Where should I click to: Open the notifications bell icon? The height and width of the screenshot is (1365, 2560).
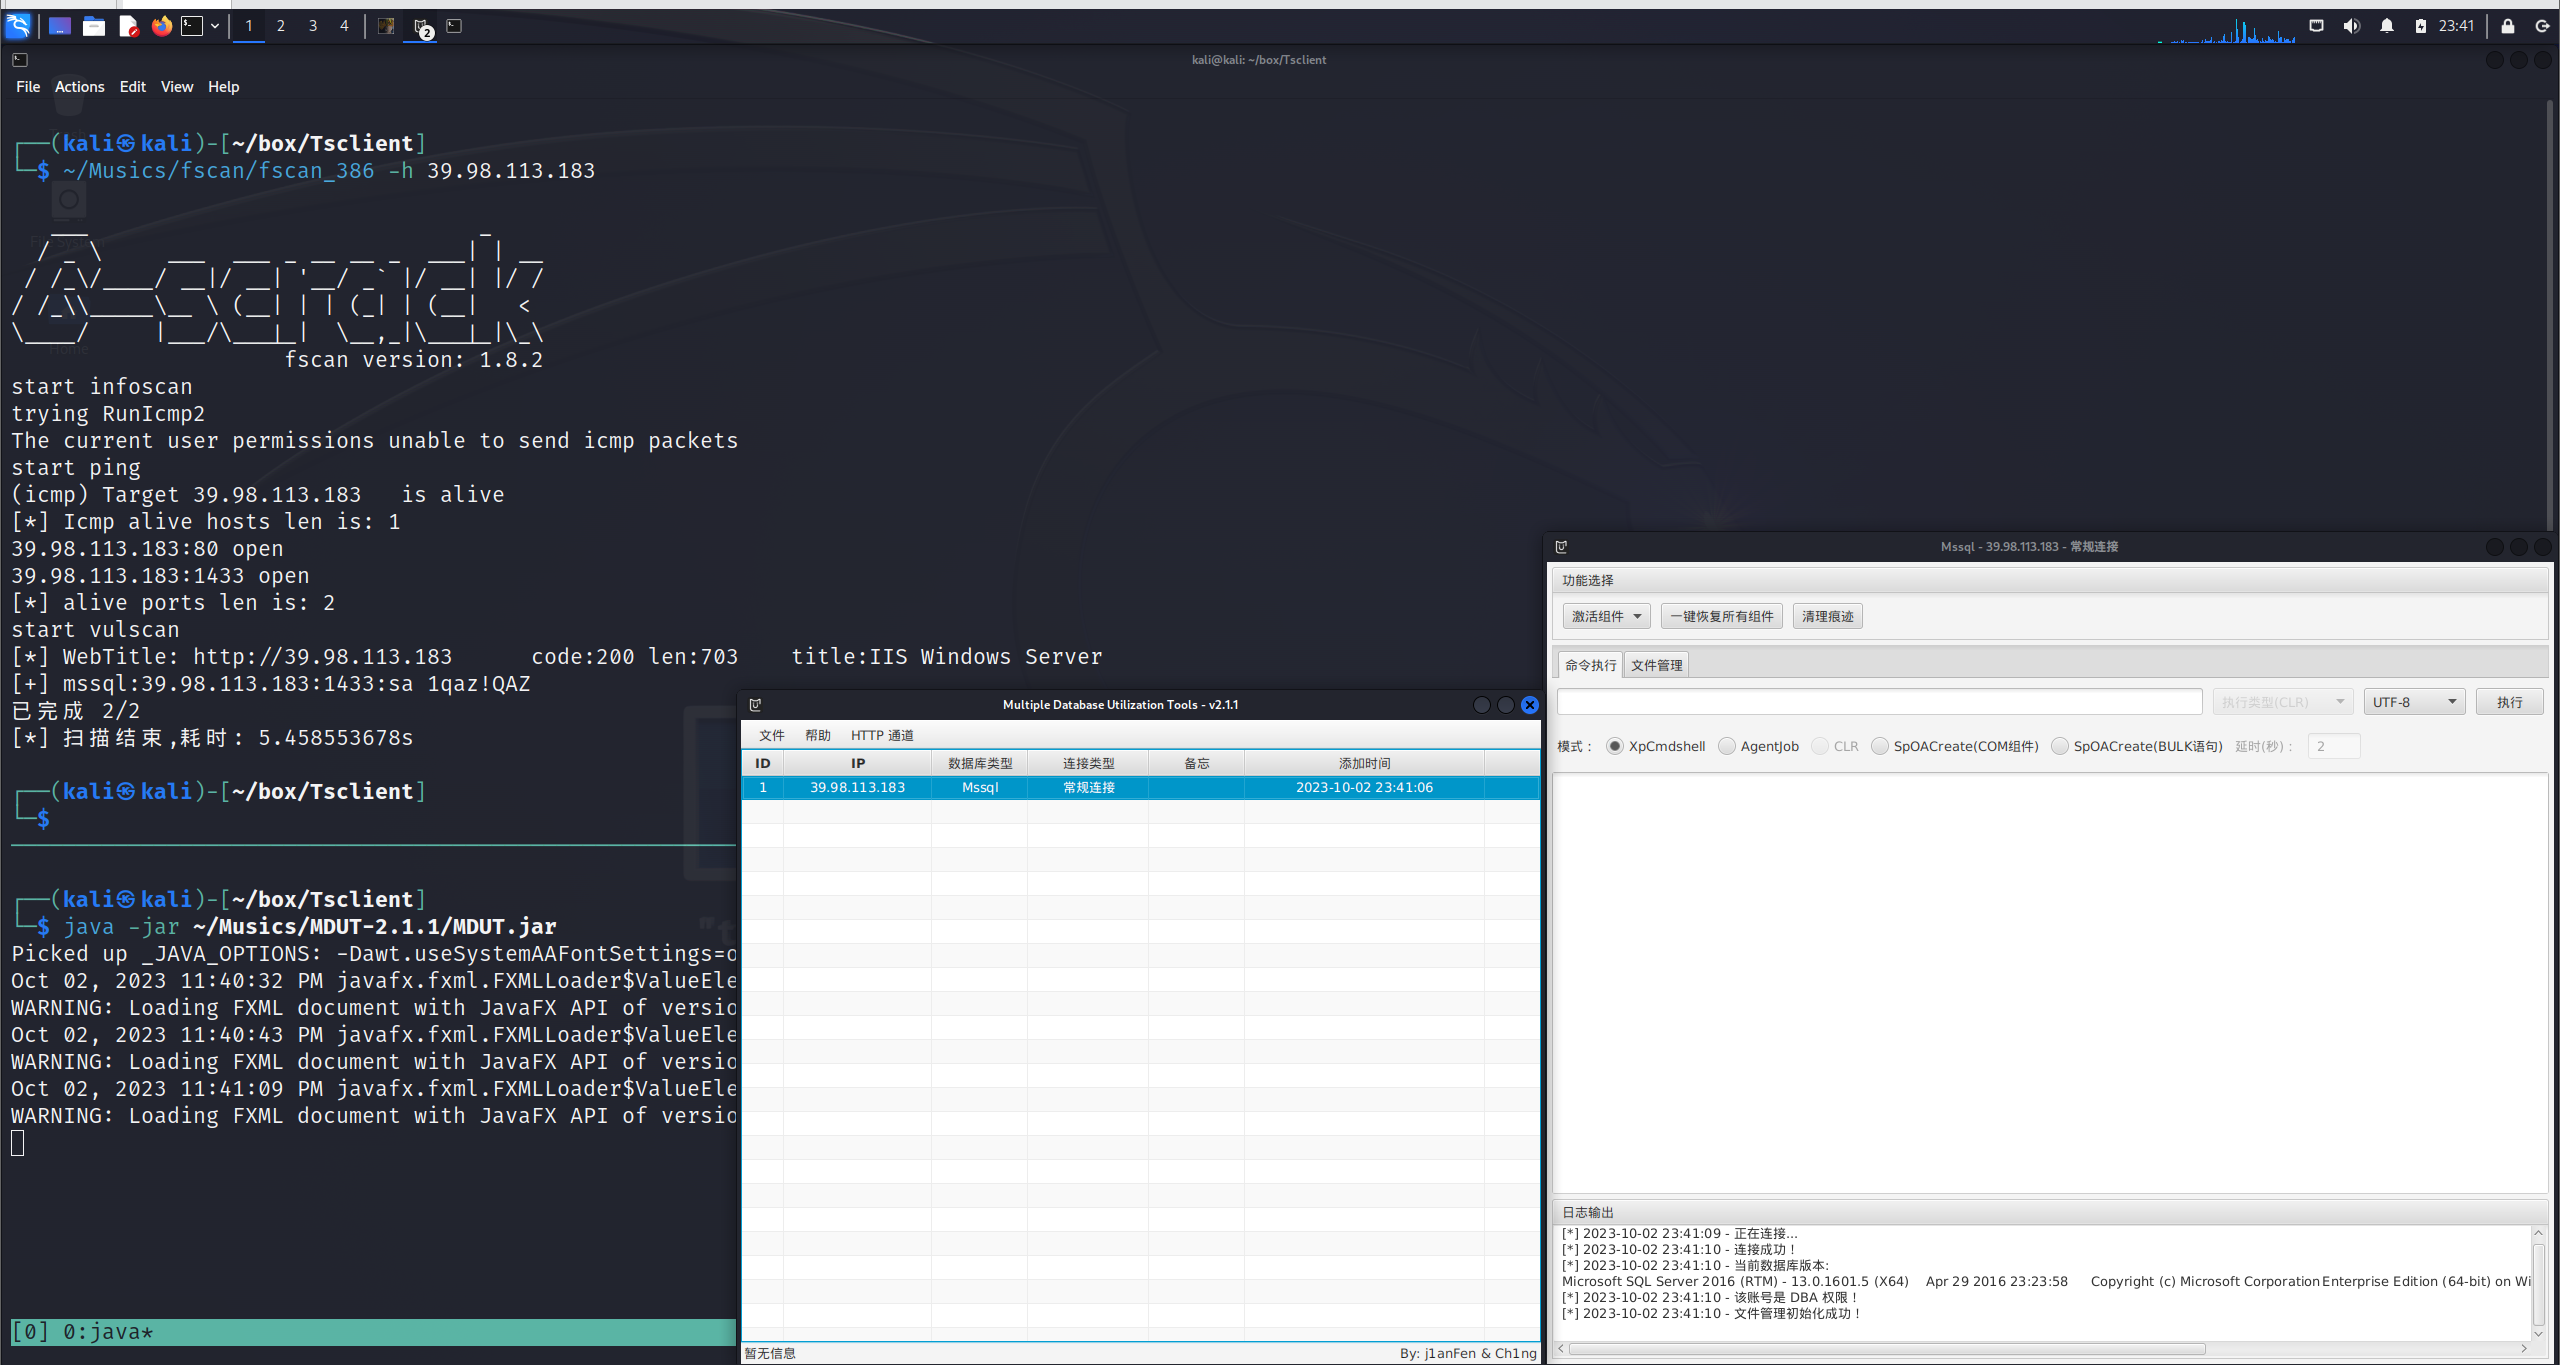click(x=2387, y=26)
